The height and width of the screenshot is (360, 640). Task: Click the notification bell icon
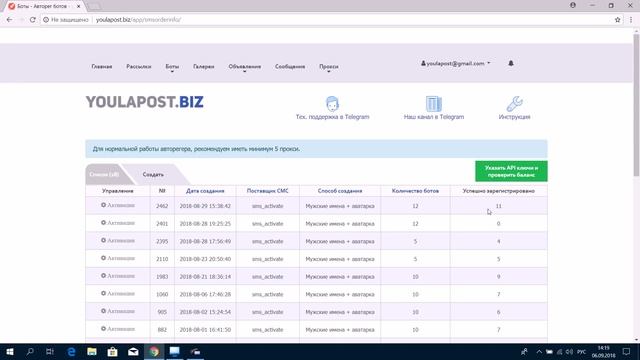(x=511, y=63)
